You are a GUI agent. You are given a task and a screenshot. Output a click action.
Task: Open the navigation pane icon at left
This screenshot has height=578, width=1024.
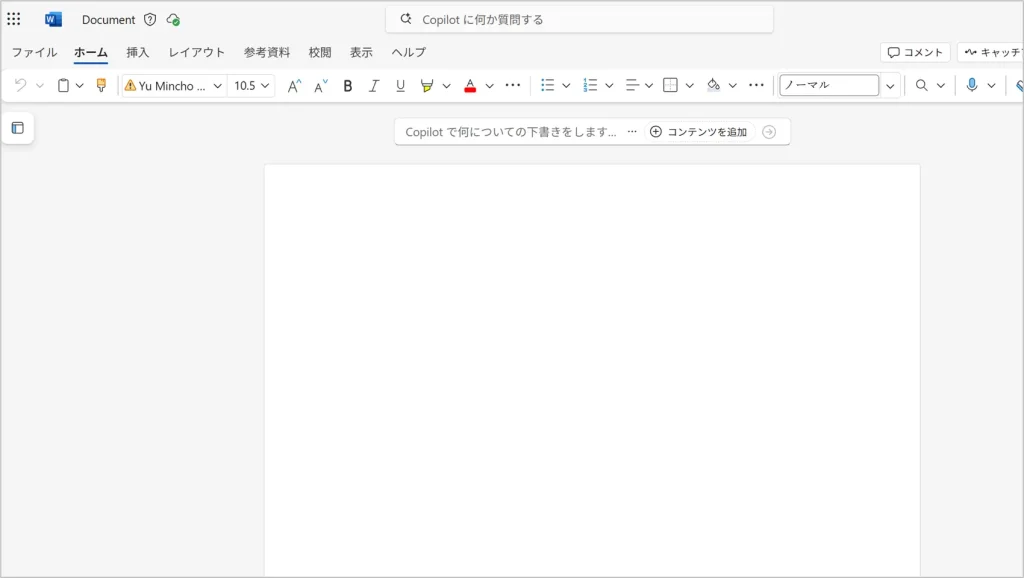point(17,128)
